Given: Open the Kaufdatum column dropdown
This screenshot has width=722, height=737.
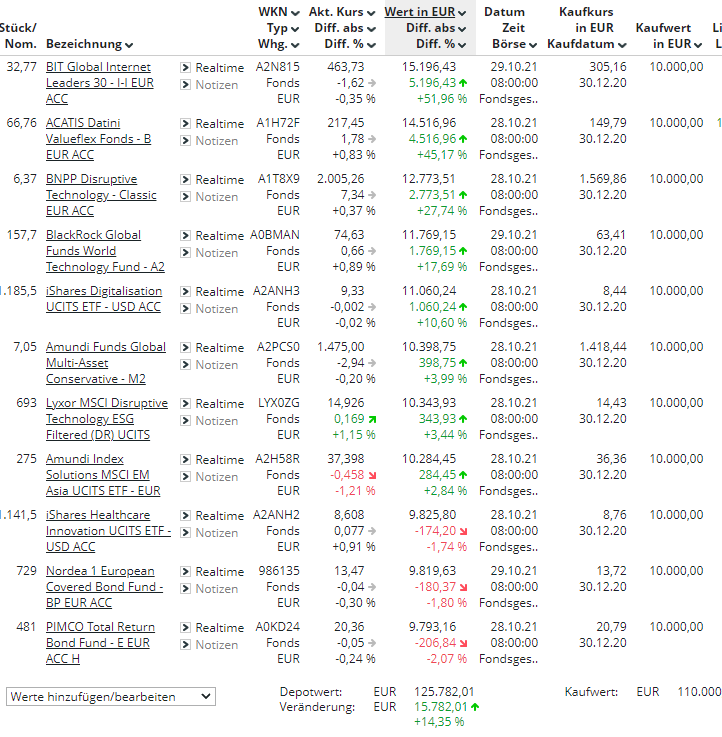Looking at the screenshot, I should pyautogui.click(x=622, y=45).
